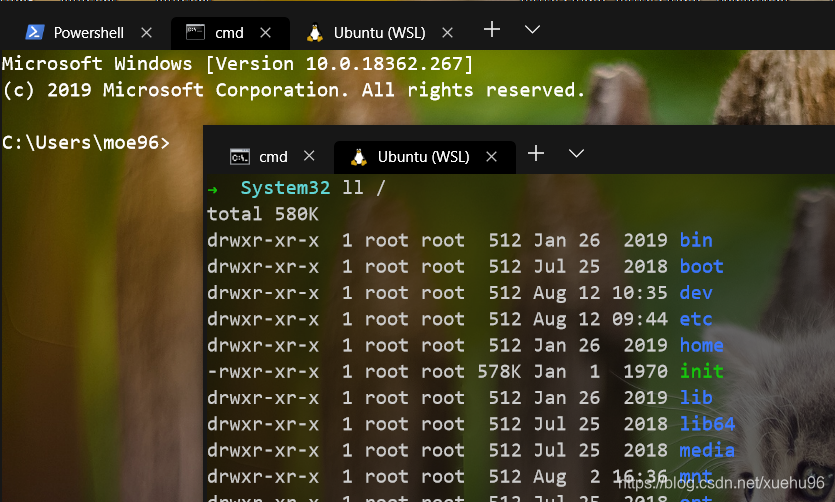Close Ubuntu (WSL) tab in front window
The height and width of the screenshot is (502, 835).
coord(492,157)
